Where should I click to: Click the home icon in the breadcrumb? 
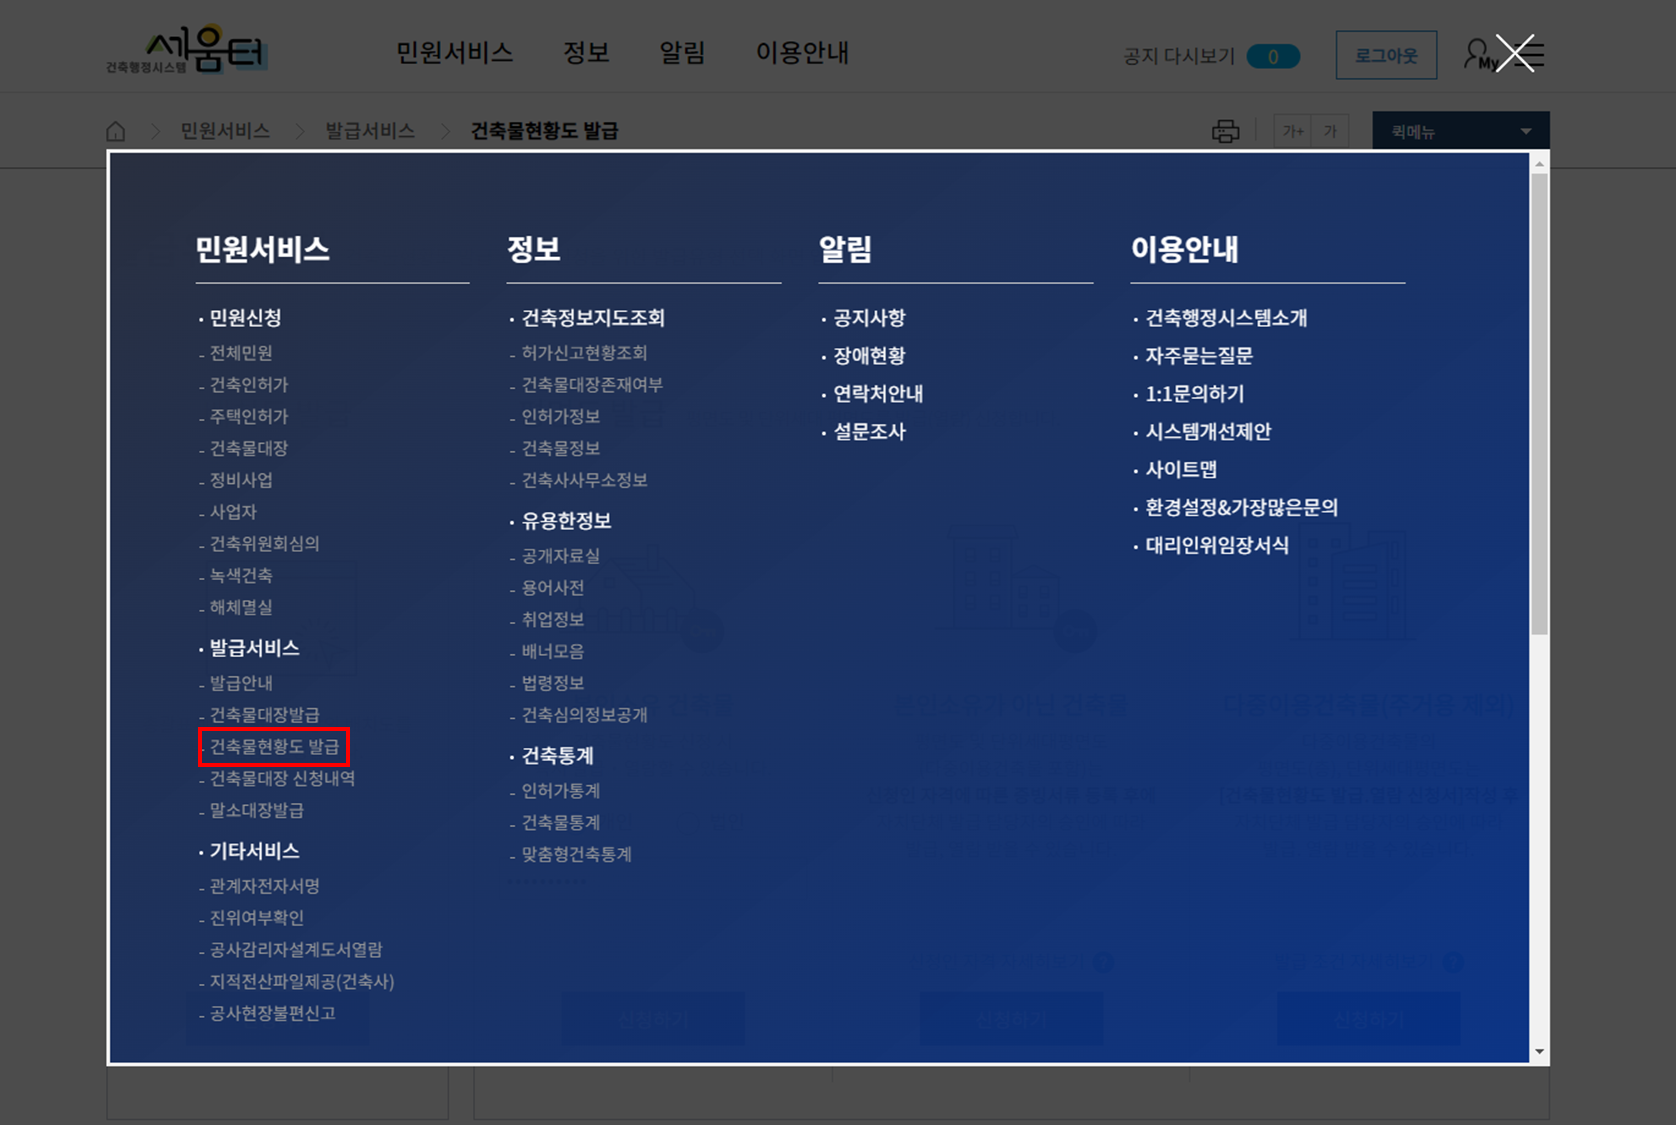[116, 130]
